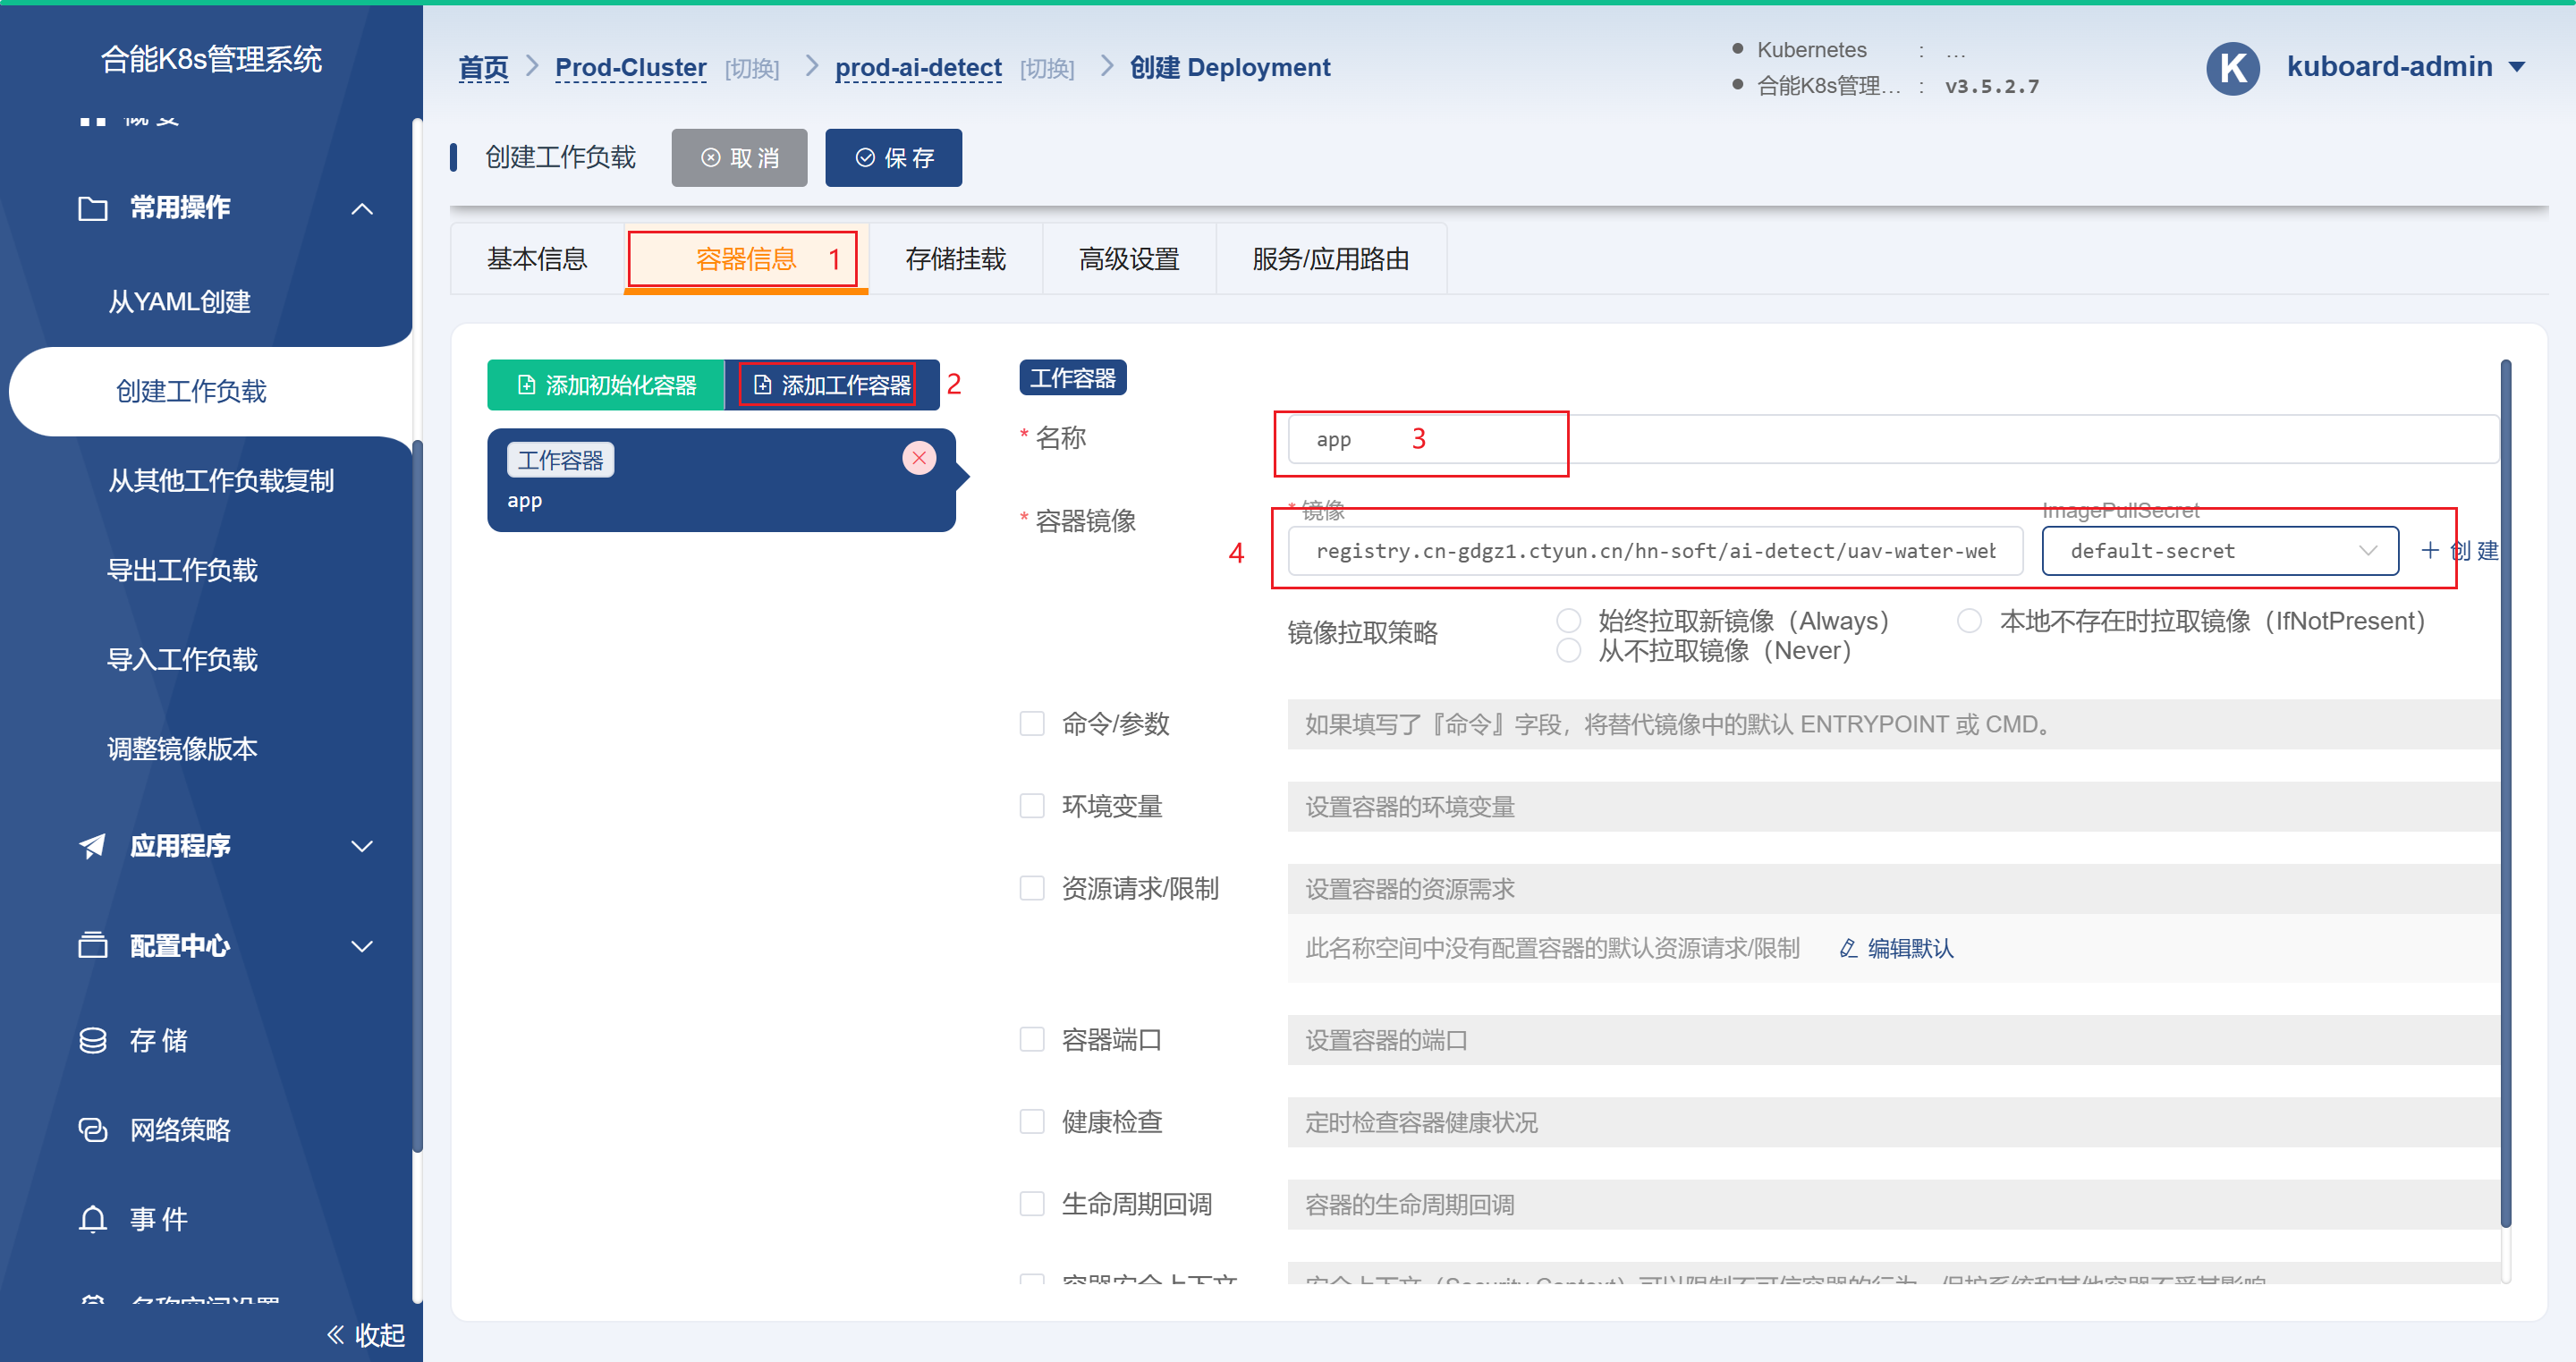Switch to the 存储挂载 tab
Screen dimensions: 2576x1362
pos(955,259)
